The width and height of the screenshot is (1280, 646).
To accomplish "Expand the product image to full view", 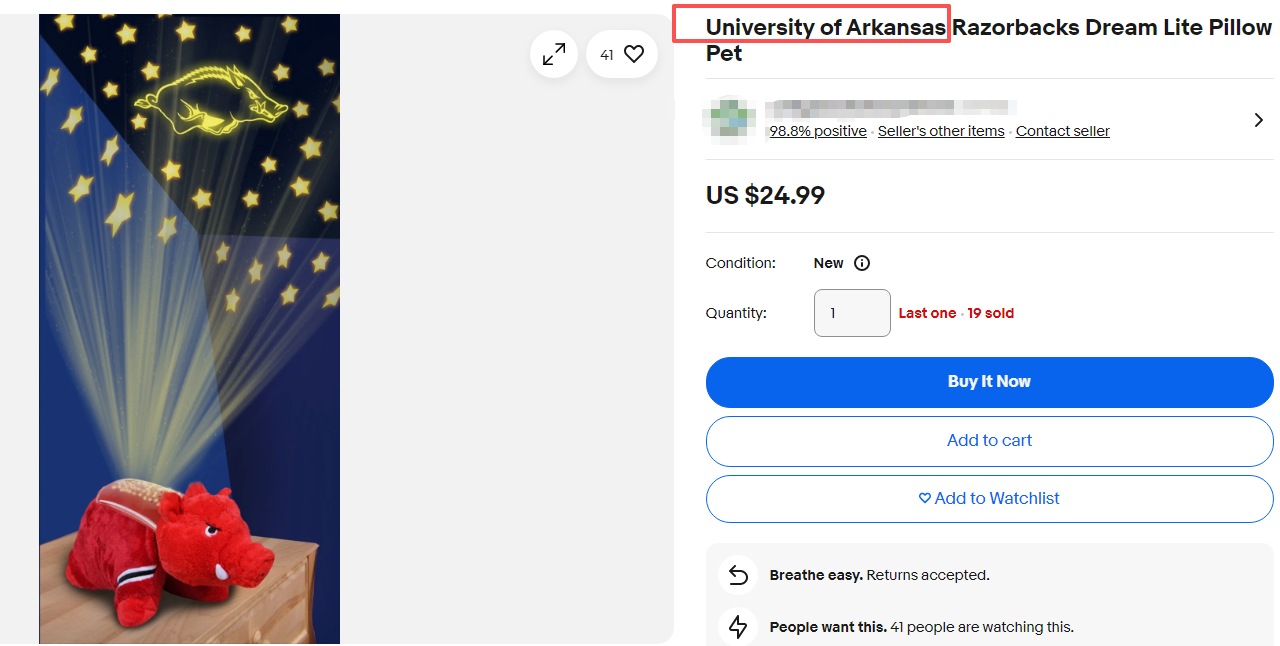I will [x=554, y=55].
